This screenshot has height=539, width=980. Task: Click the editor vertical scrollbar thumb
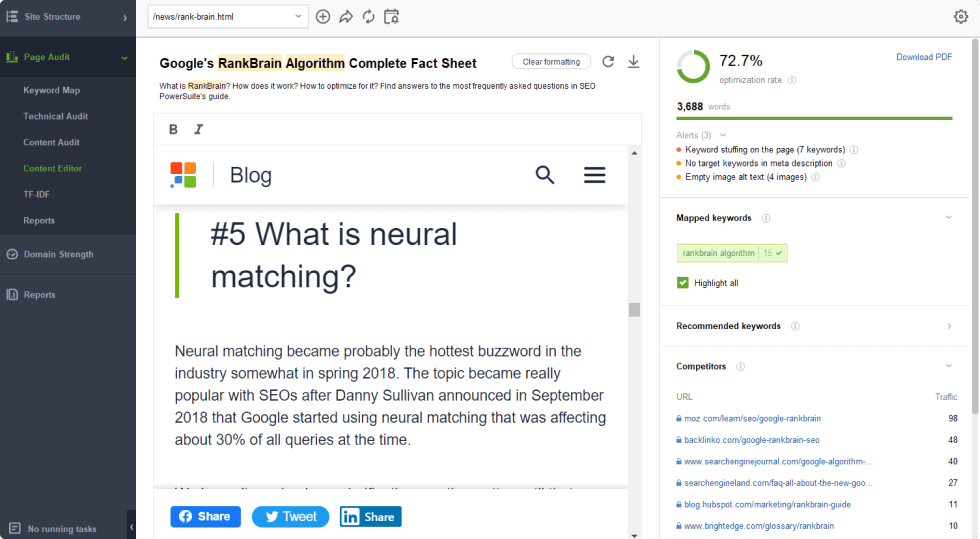tap(634, 310)
